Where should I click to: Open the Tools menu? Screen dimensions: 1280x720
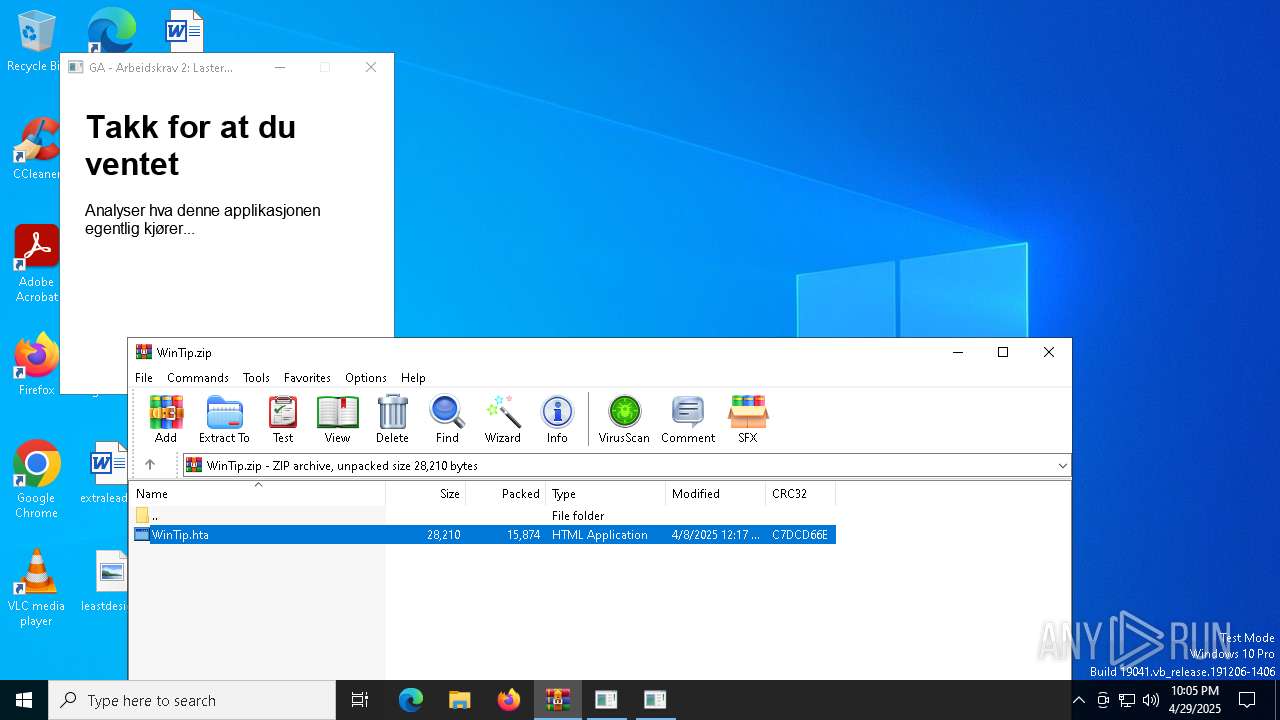[256, 378]
